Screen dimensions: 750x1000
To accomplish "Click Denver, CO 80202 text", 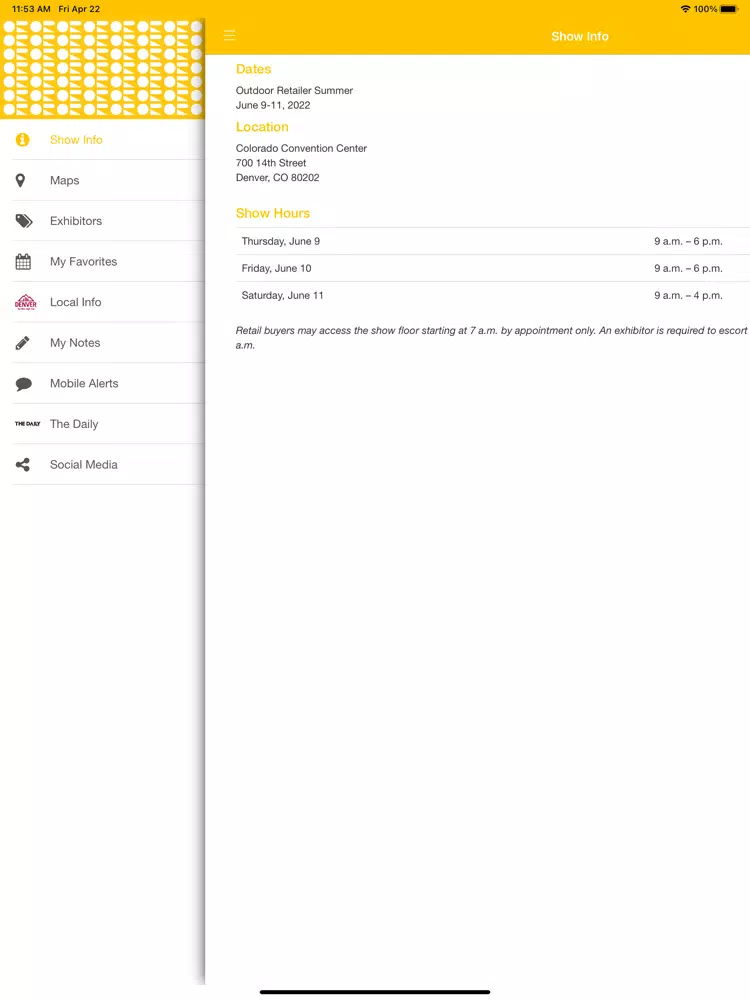I will coord(277,177).
